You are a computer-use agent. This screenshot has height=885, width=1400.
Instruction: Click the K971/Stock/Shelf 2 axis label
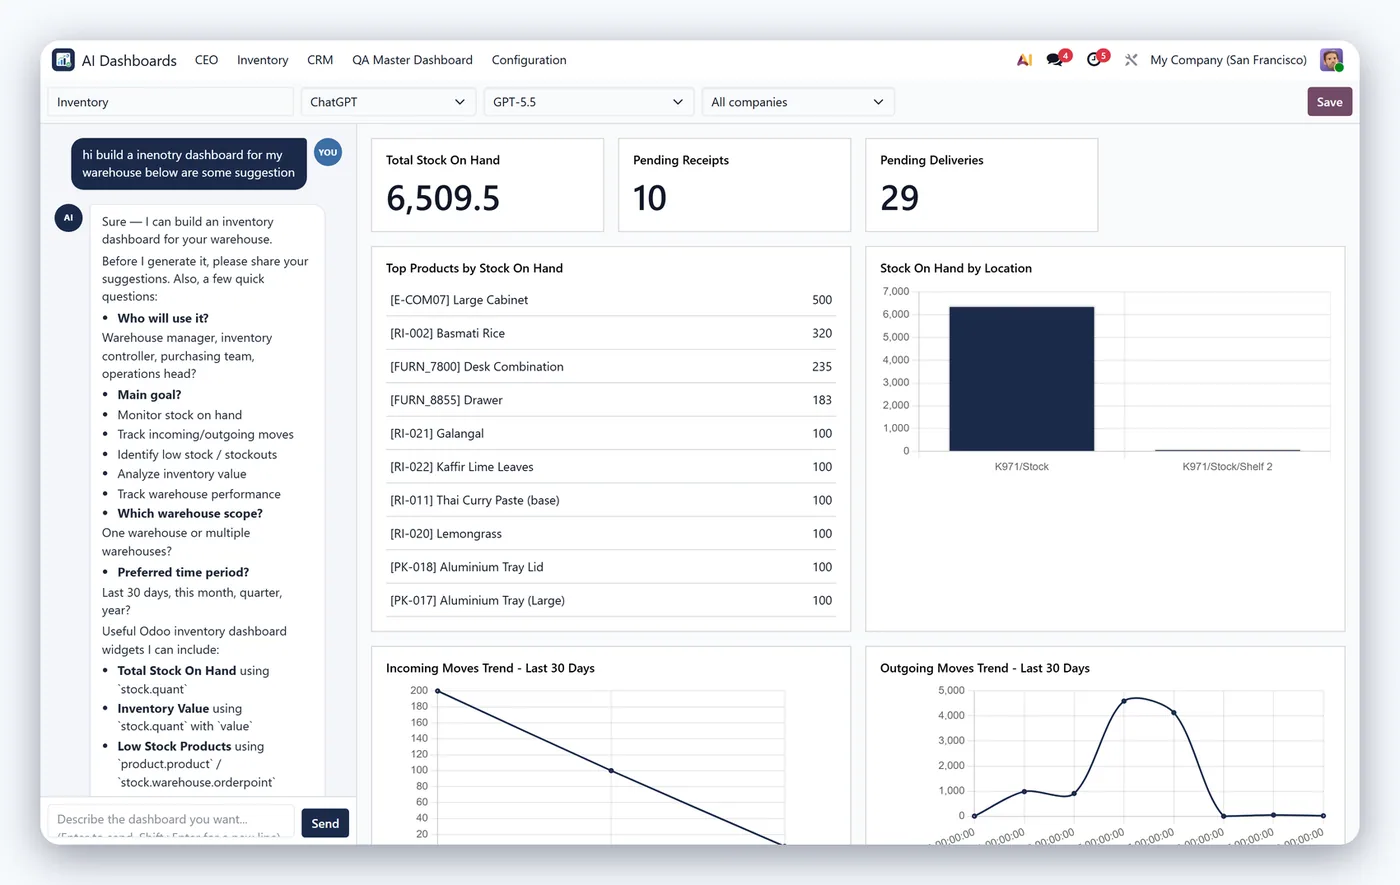(x=1227, y=466)
